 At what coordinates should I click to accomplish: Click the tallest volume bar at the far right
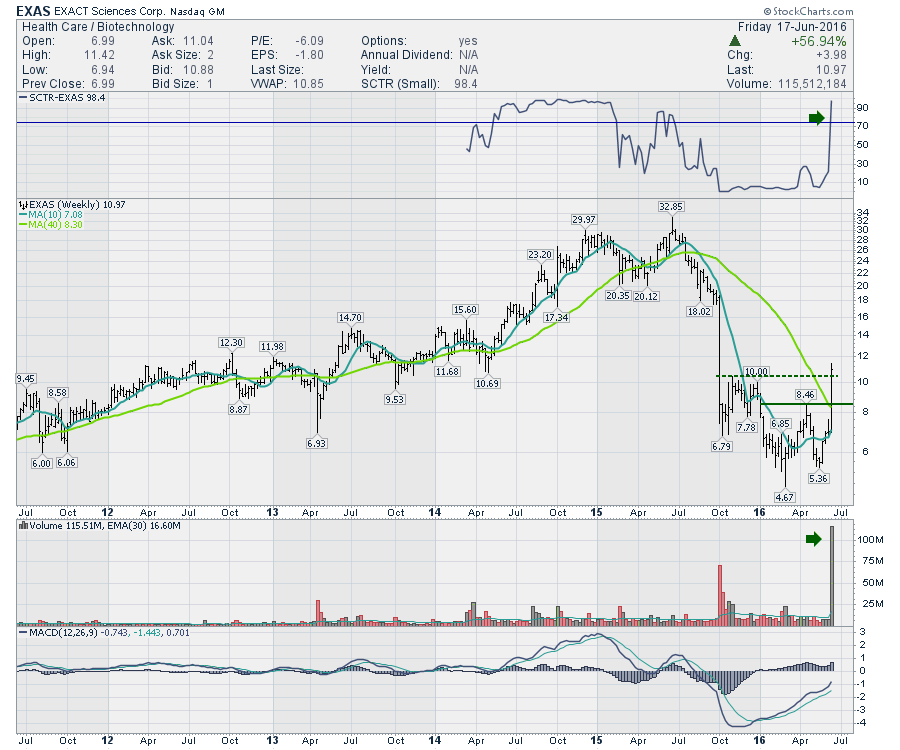tap(832, 576)
